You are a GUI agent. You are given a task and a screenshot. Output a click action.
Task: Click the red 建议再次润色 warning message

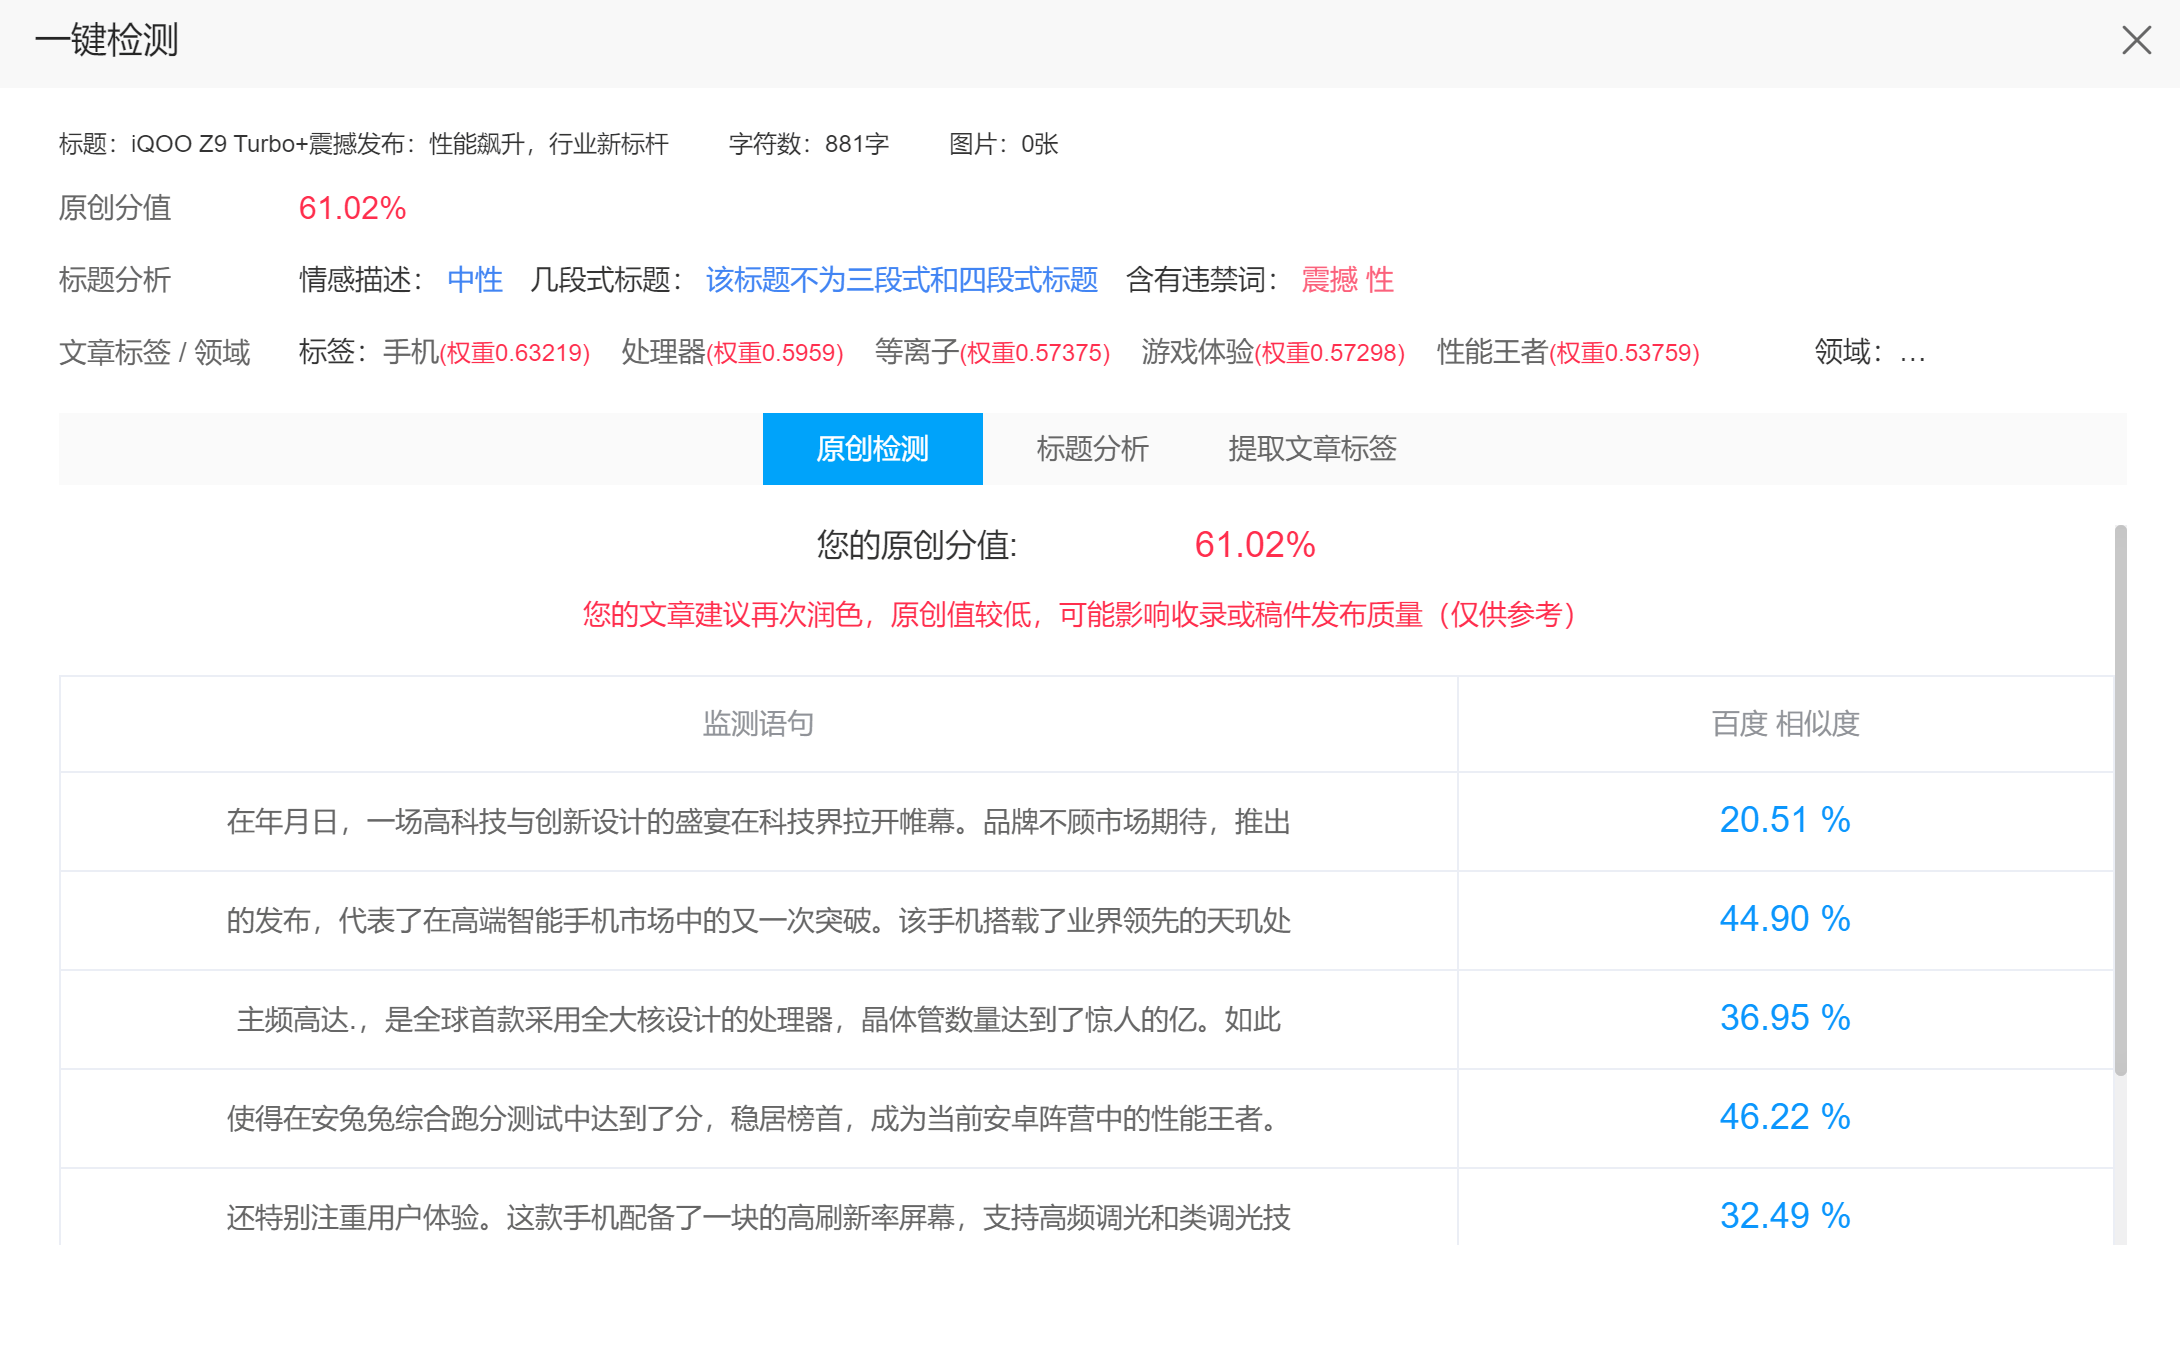click(1079, 615)
